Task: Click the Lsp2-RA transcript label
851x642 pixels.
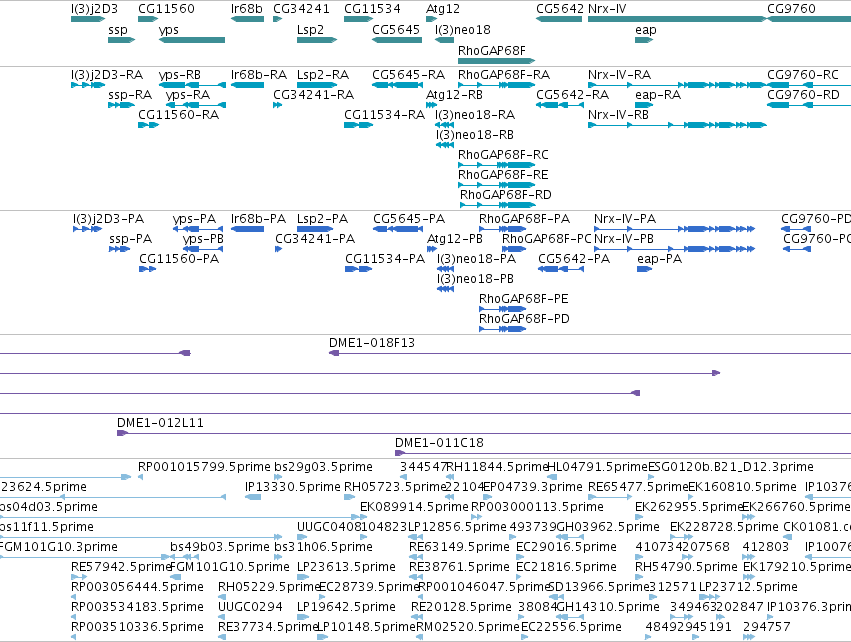Action: coord(322,75)
